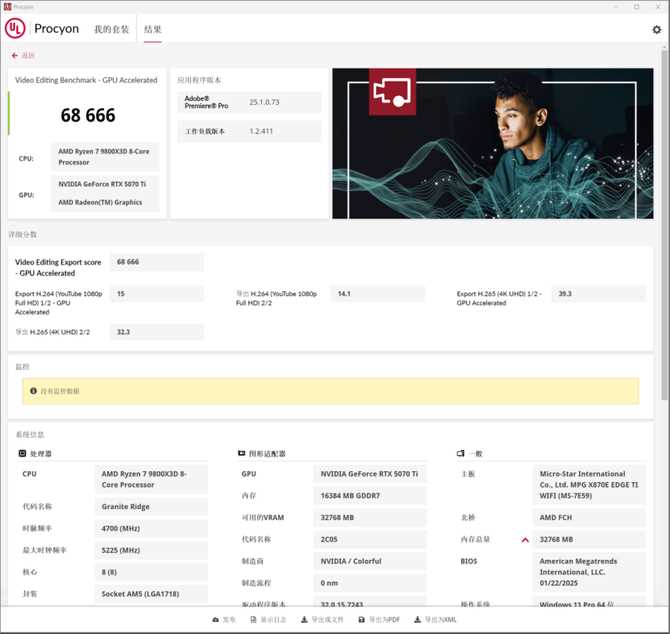Go back using the 返回 link

27,56
